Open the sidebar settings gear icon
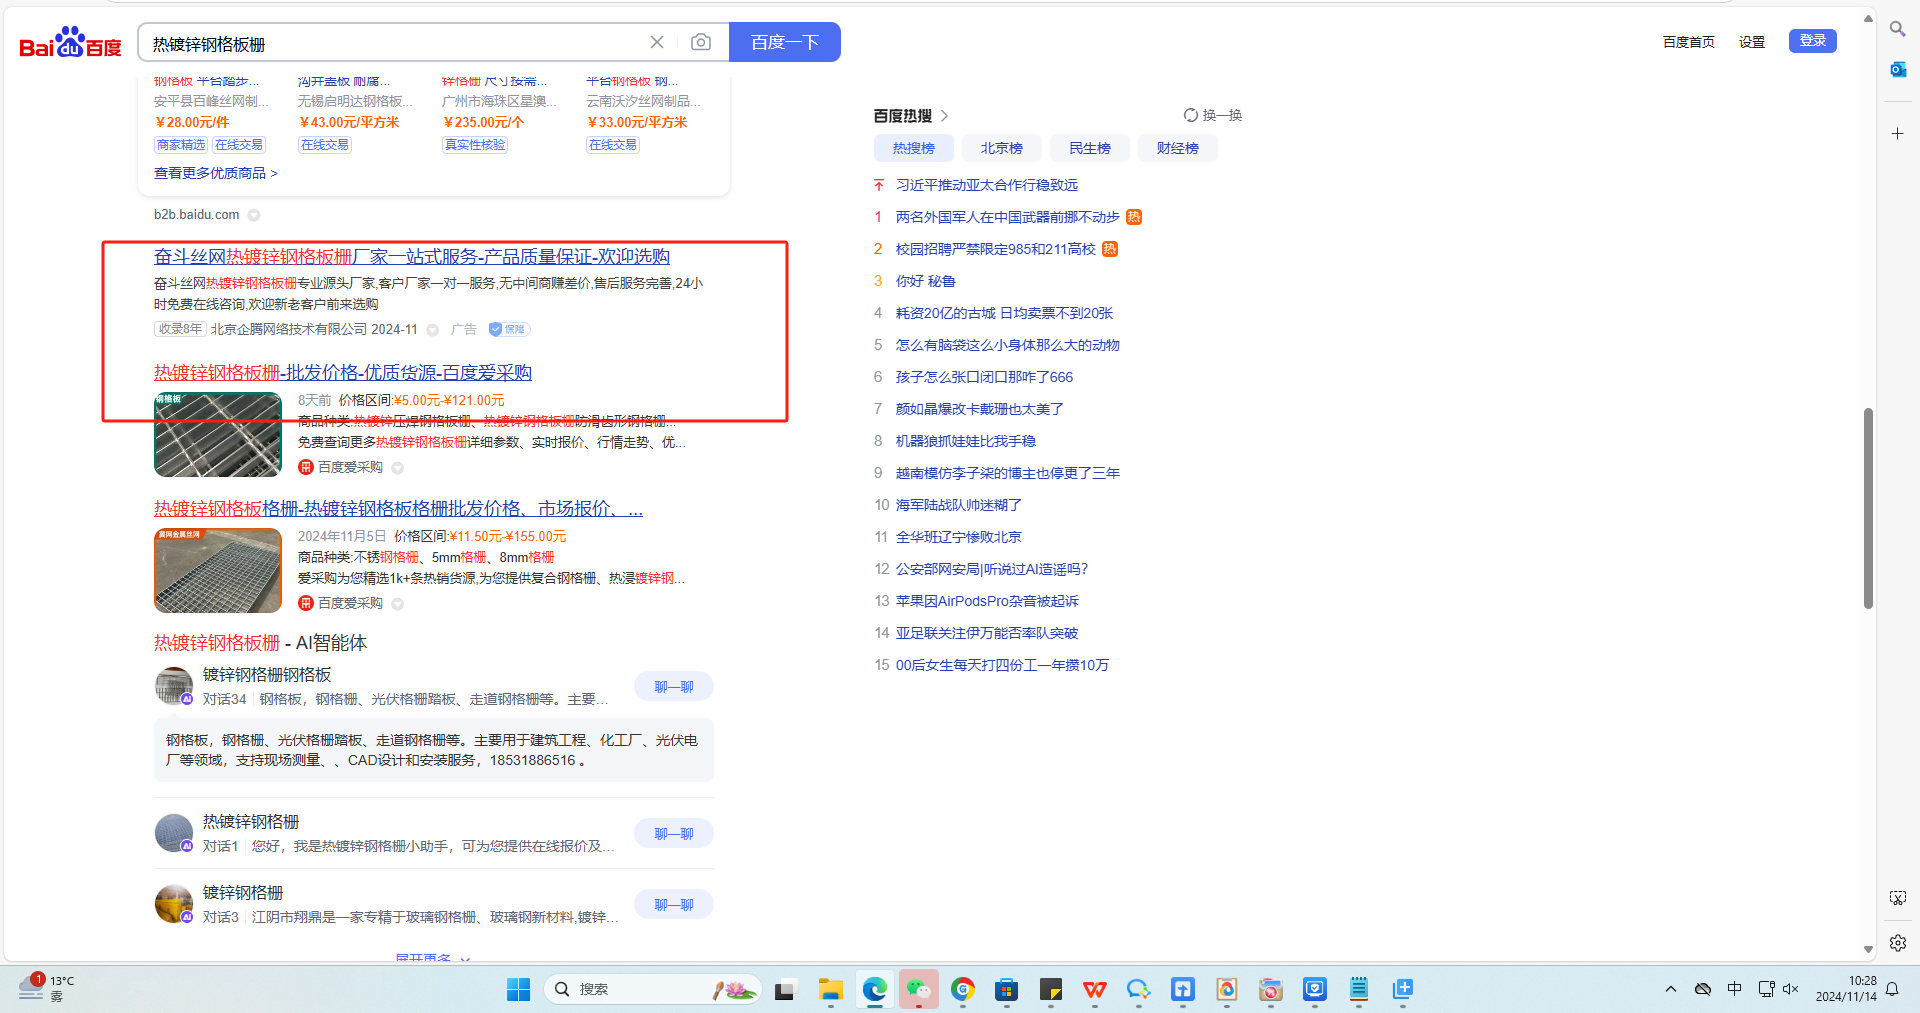 pyautogui.click(x=1897, y=943)
